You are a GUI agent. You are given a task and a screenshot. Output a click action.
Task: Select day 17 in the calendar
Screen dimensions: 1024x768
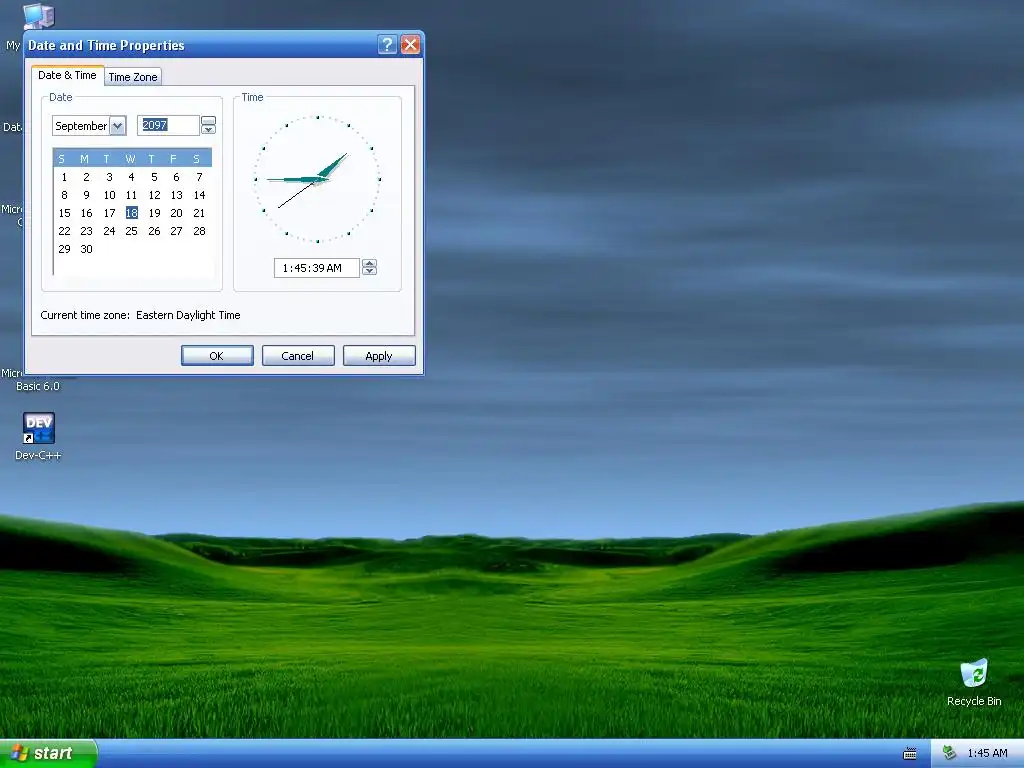coord(109,213)
